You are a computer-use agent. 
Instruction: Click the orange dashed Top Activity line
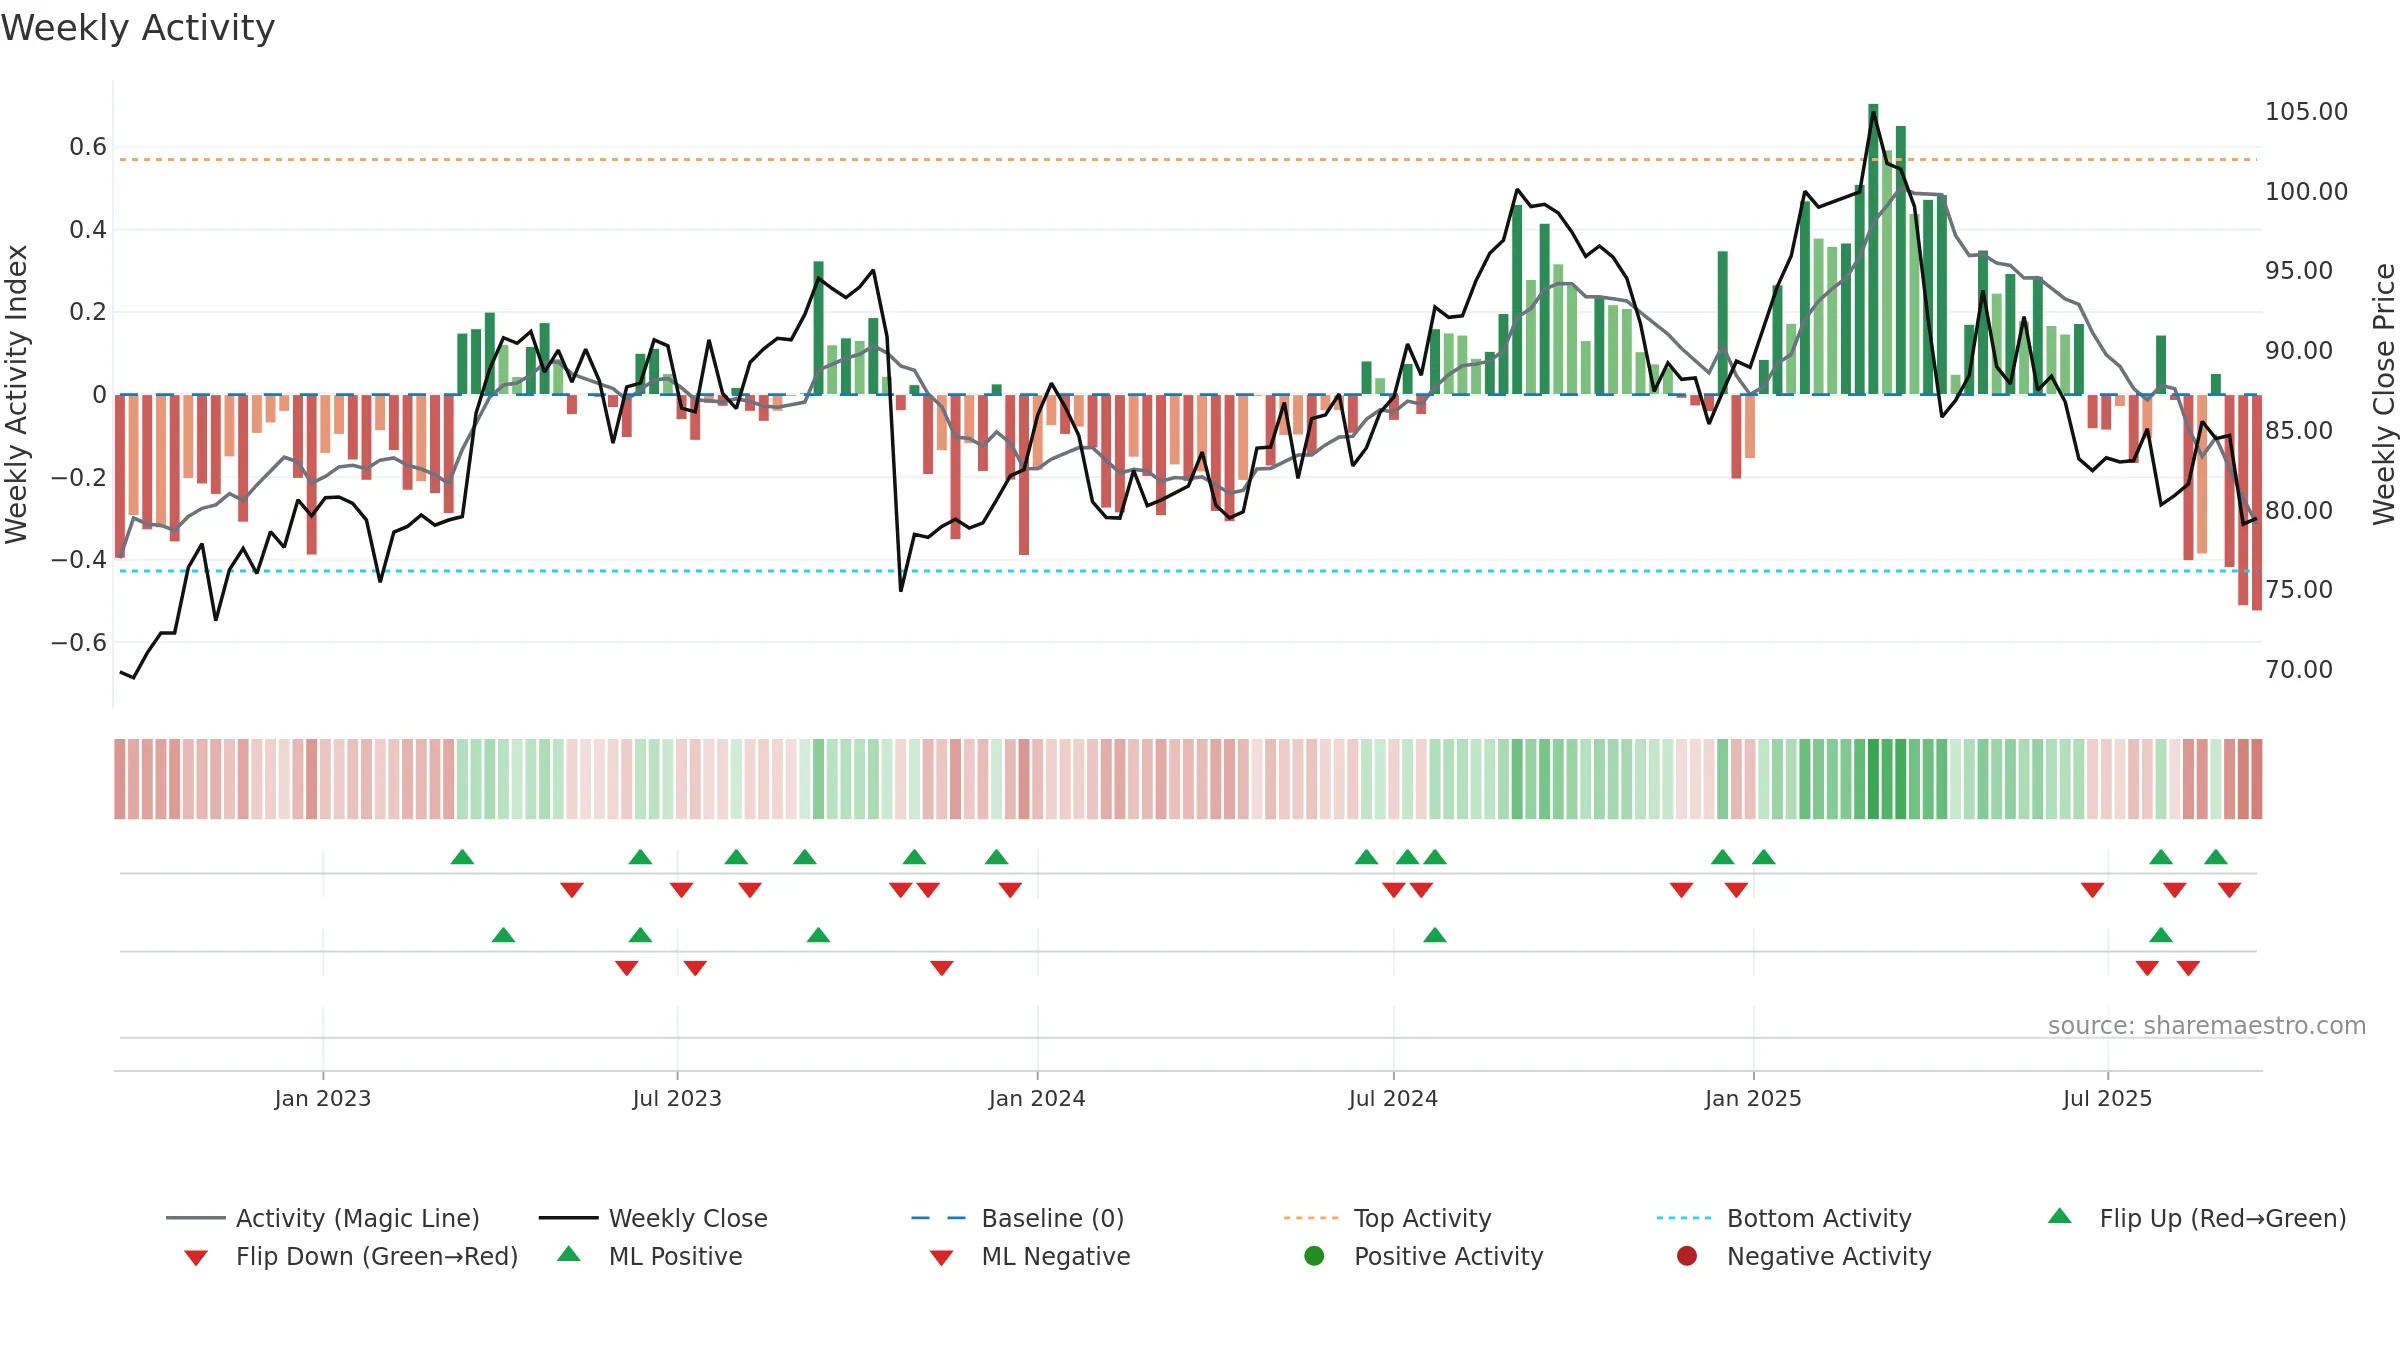click(1187, 159)
